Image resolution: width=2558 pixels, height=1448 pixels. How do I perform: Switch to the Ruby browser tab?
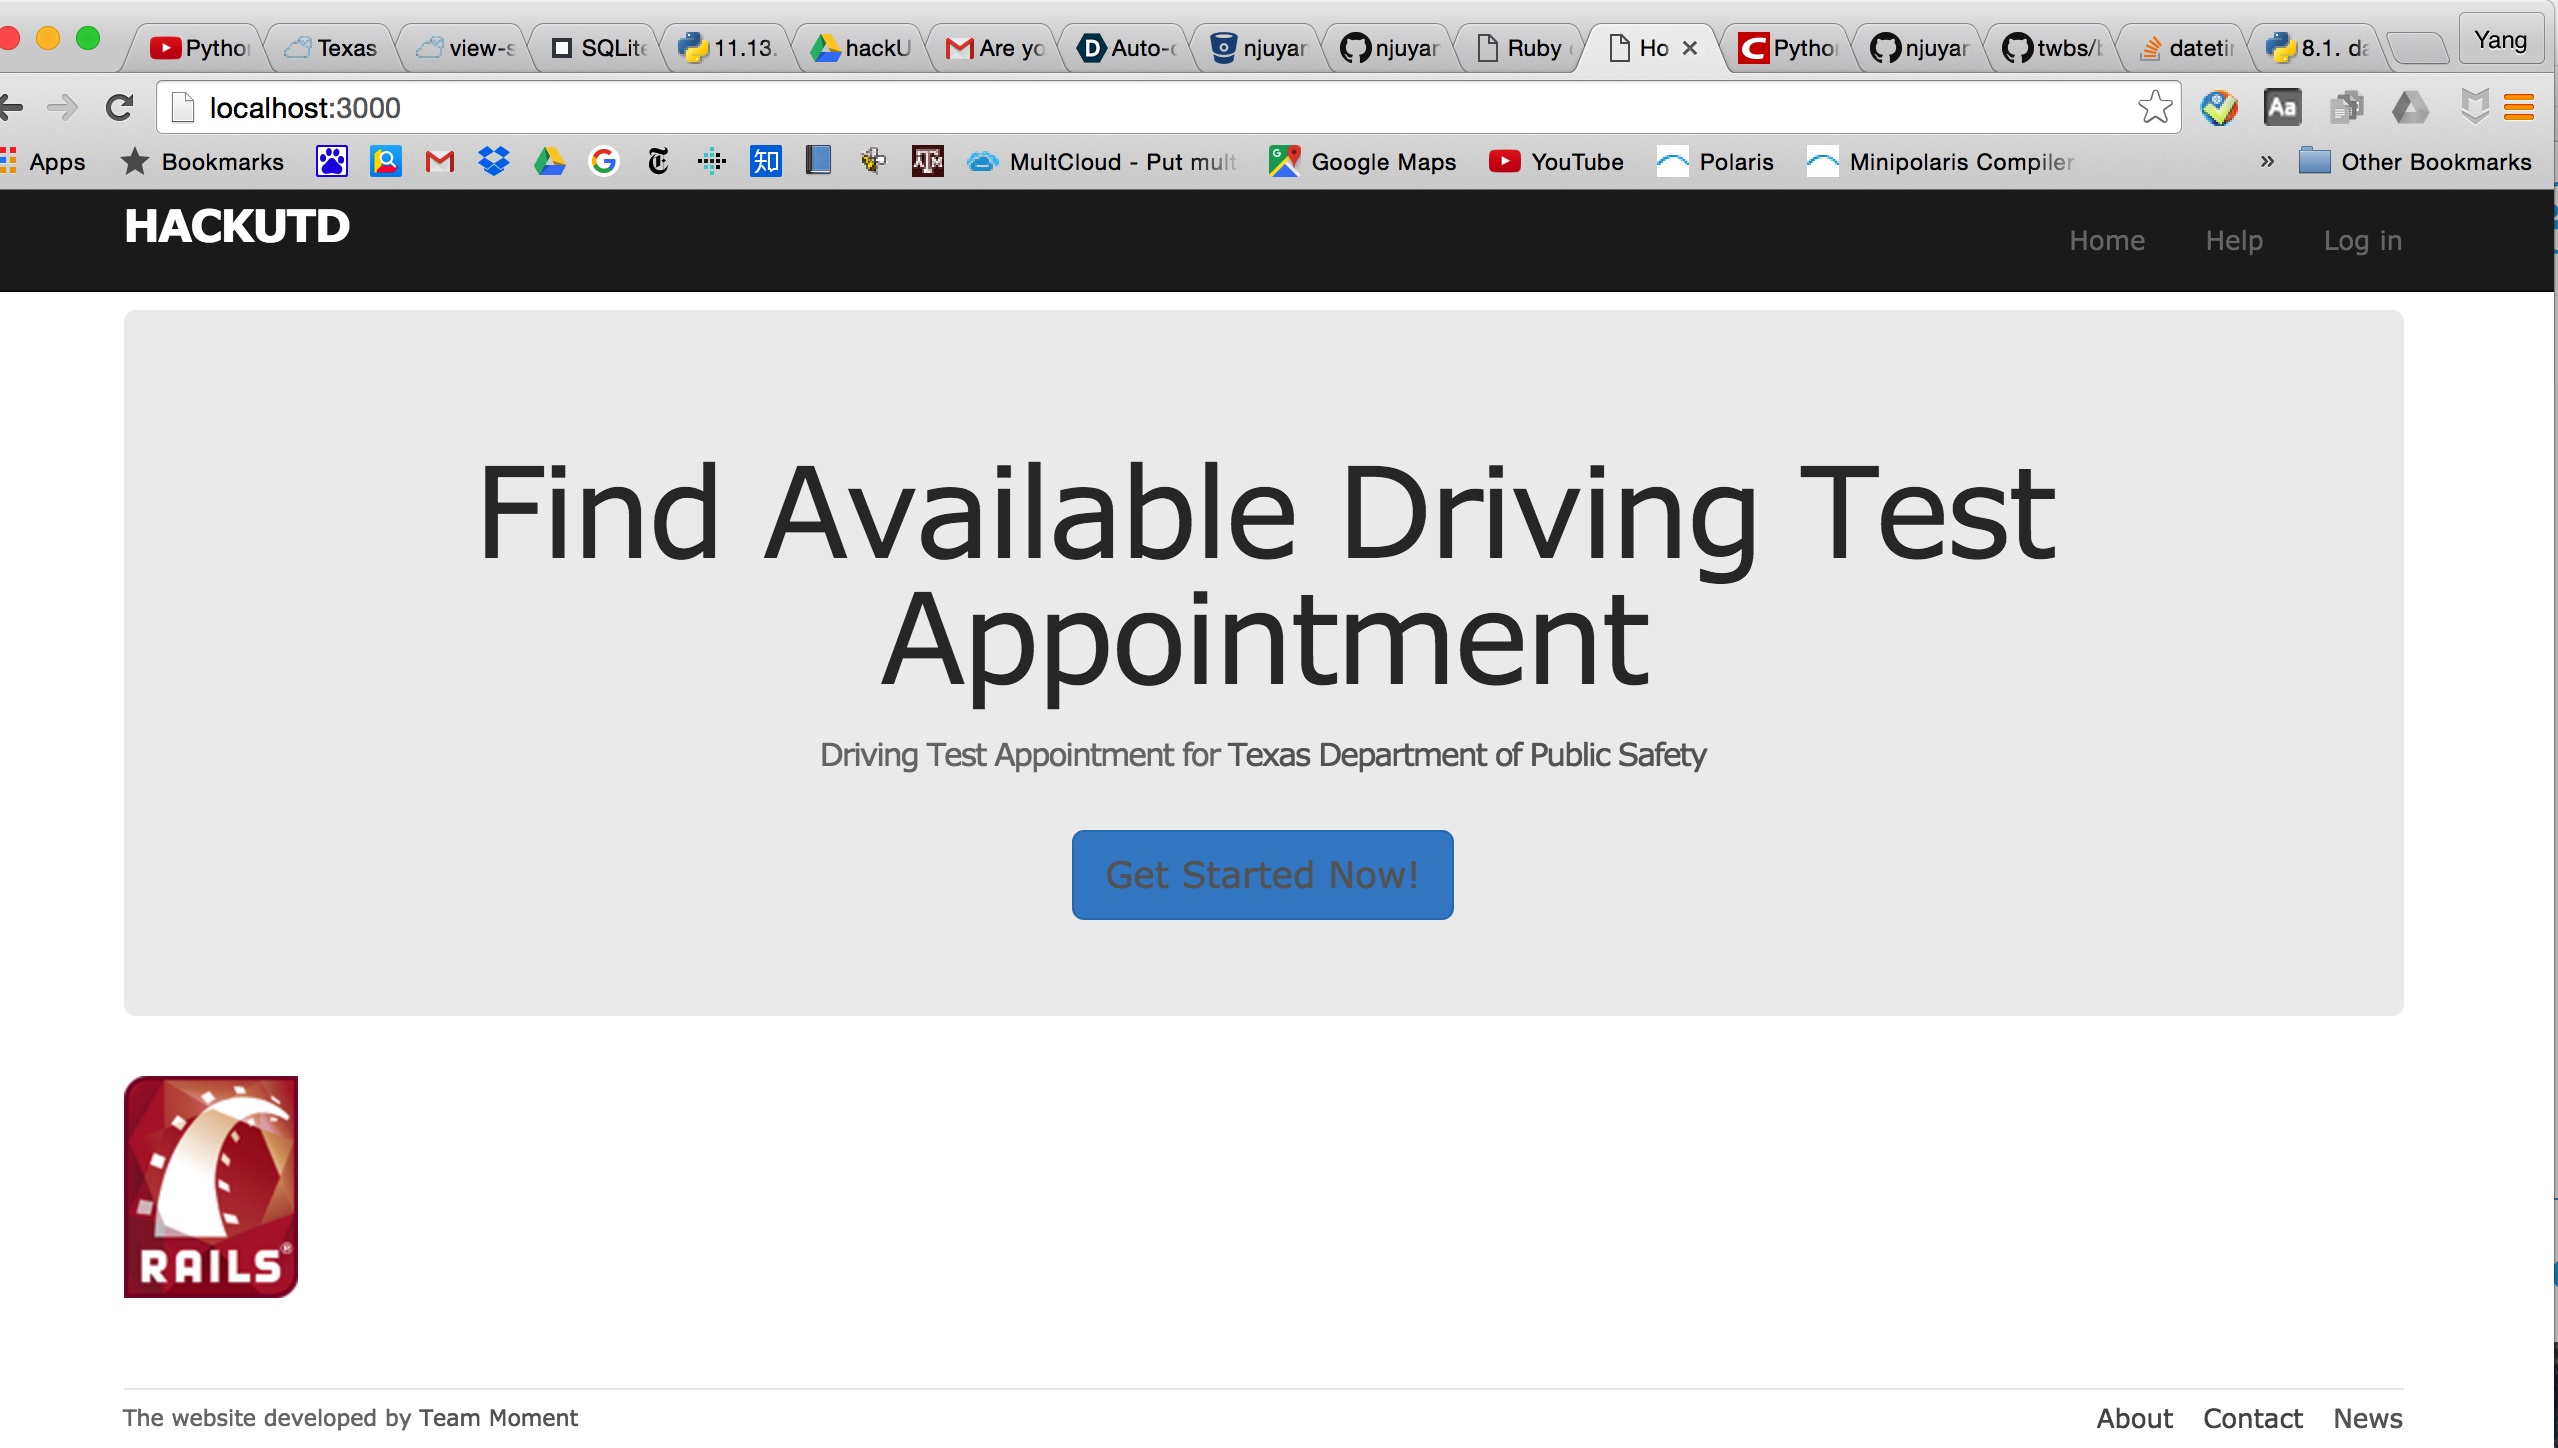1520,48
